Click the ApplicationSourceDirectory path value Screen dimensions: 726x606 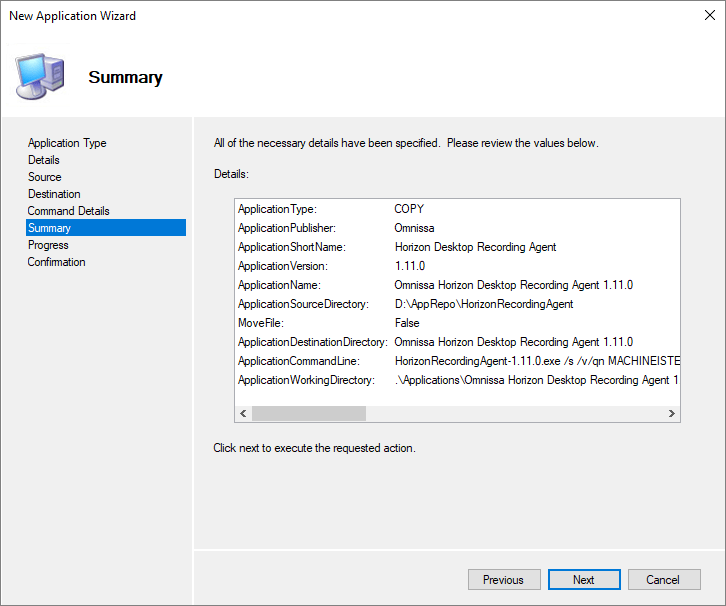point(484,304)
